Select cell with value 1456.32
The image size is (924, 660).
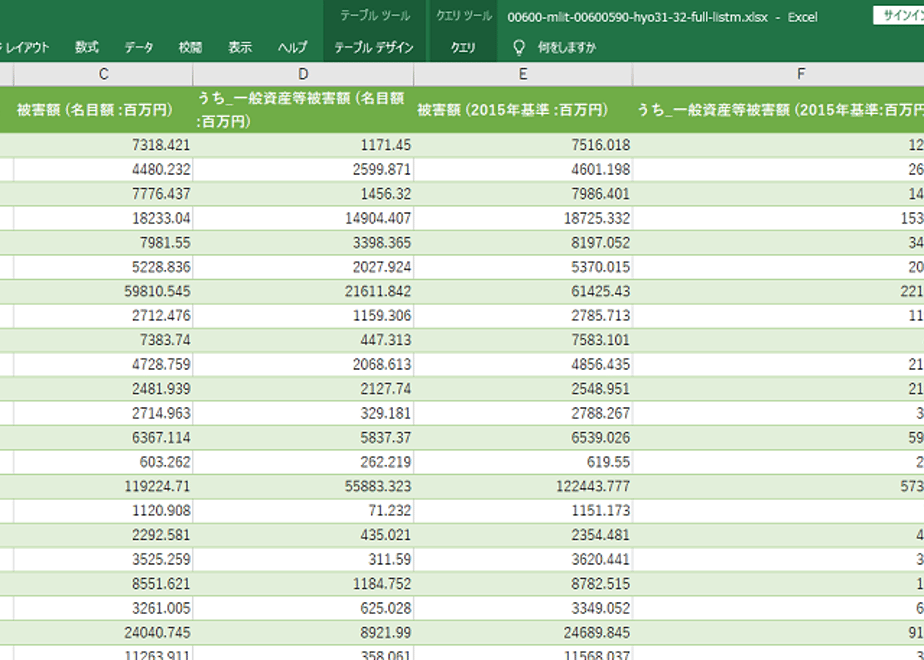click(303, 194)
